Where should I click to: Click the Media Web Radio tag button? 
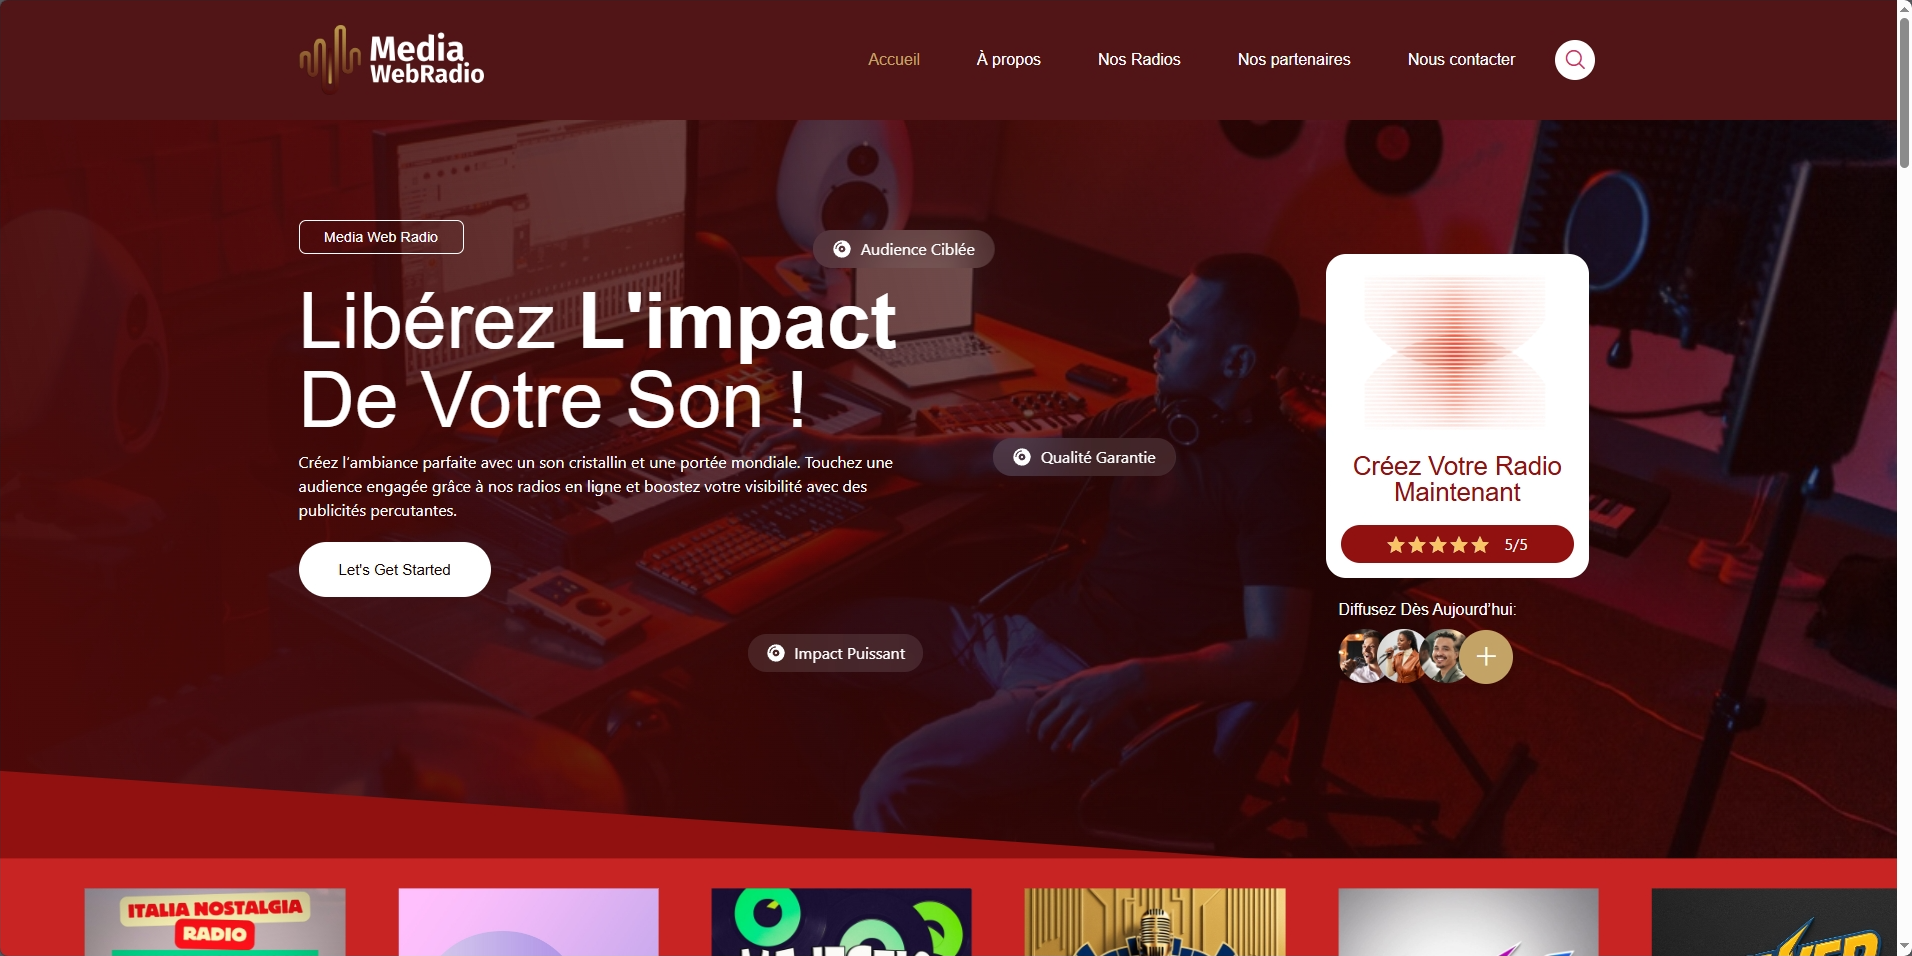click(x=381, y=237)
